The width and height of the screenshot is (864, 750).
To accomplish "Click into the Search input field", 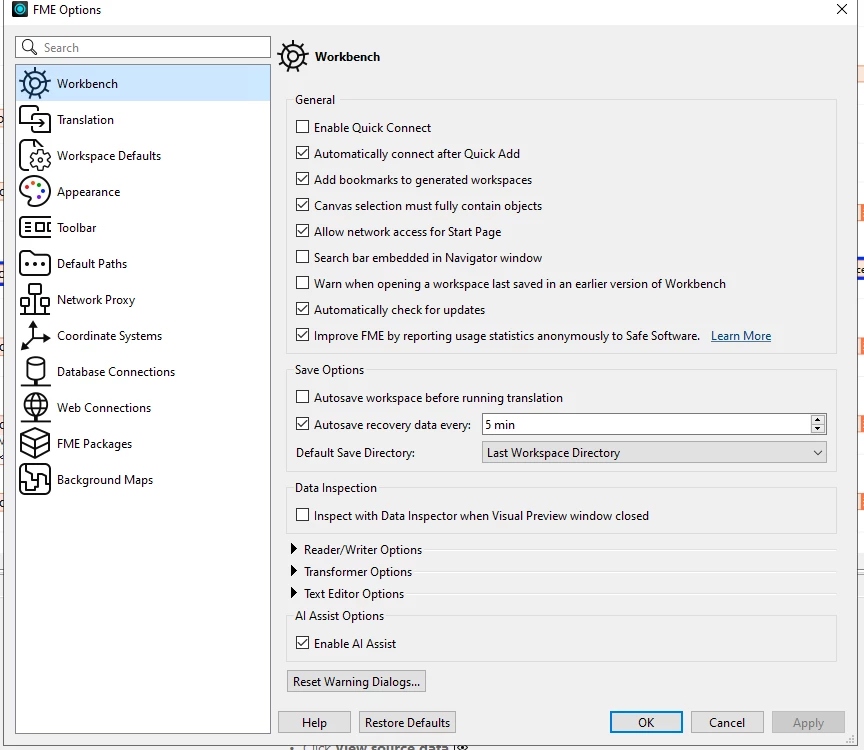I will (x=143, y=47).
